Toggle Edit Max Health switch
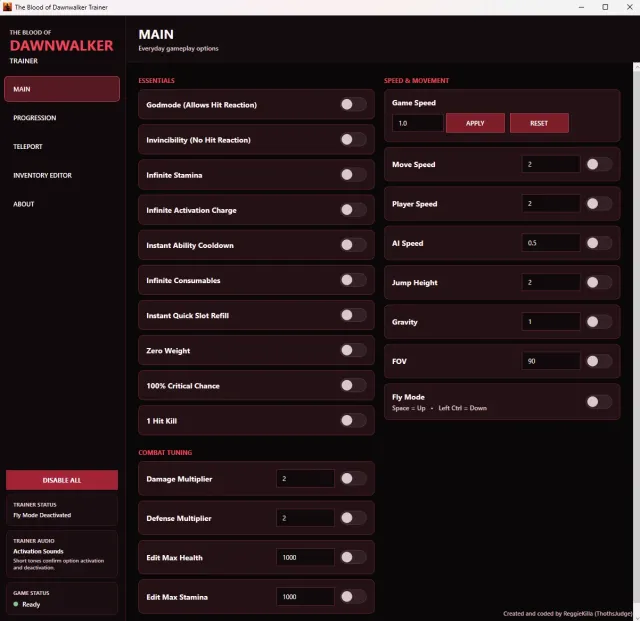Screen dimensions: 640x621 point(353,557)
